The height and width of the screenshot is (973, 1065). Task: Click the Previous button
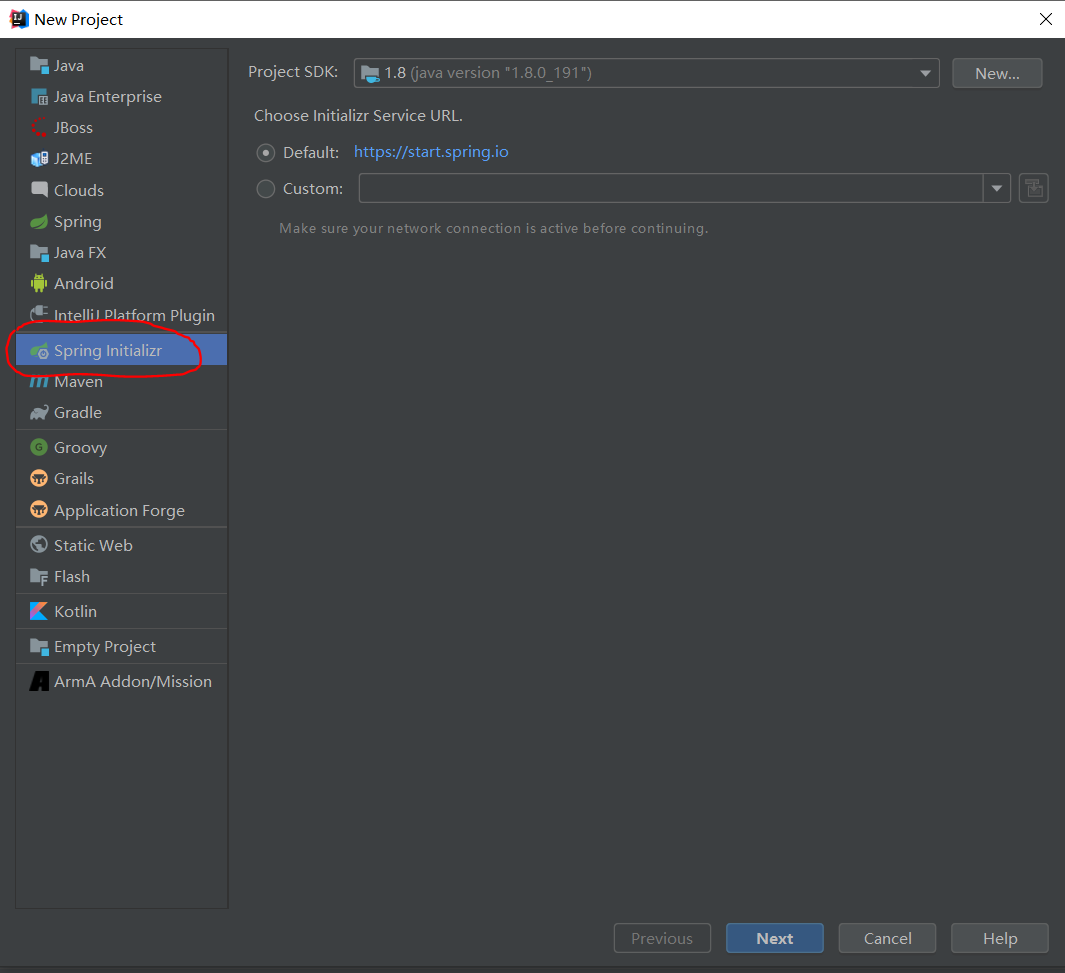[x=662, y=938]
